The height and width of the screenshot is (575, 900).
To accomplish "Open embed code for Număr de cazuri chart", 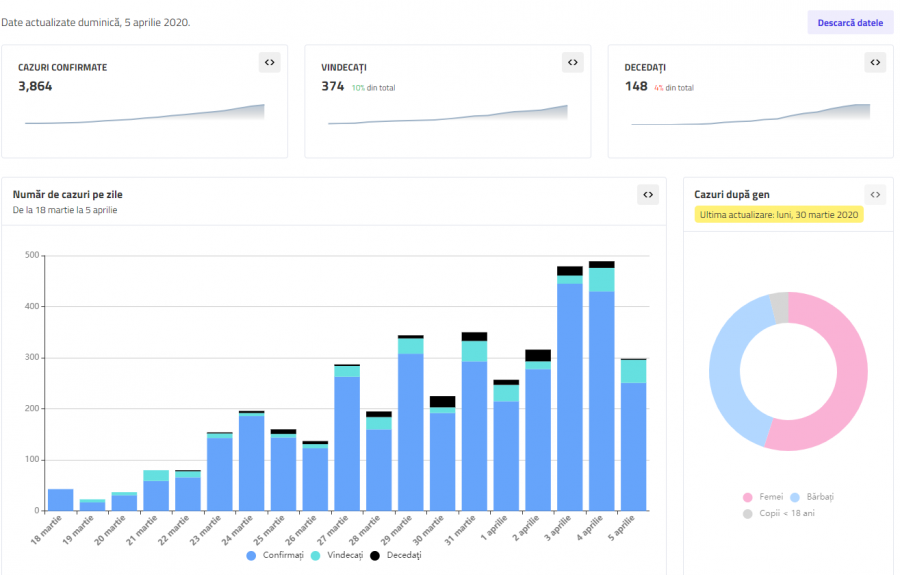I will [x=648, y=195].
